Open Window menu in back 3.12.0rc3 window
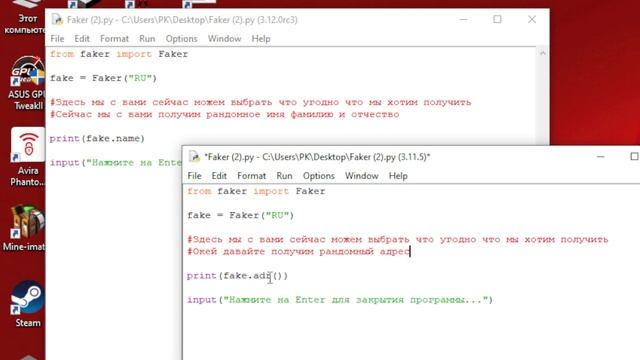The image size is (640, 360). [x=224, y=39]
